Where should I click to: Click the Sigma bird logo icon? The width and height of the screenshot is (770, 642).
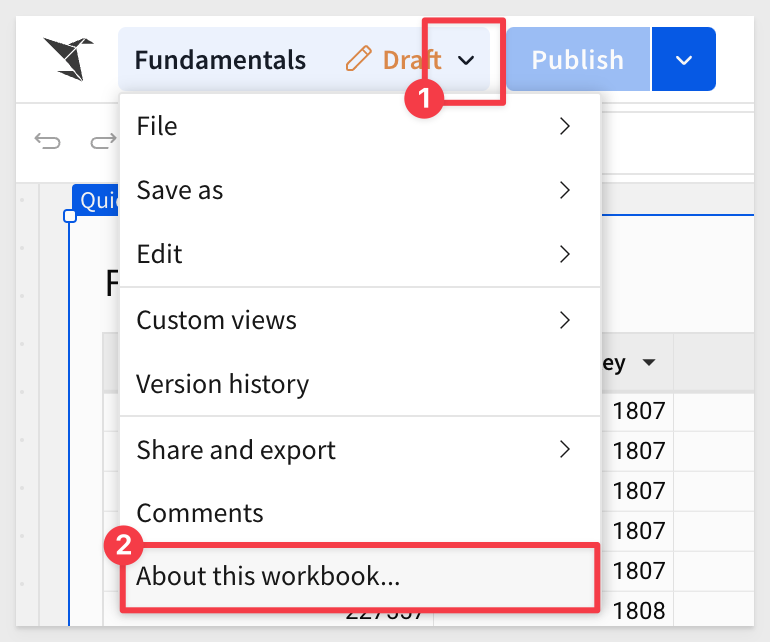point(68,58)
